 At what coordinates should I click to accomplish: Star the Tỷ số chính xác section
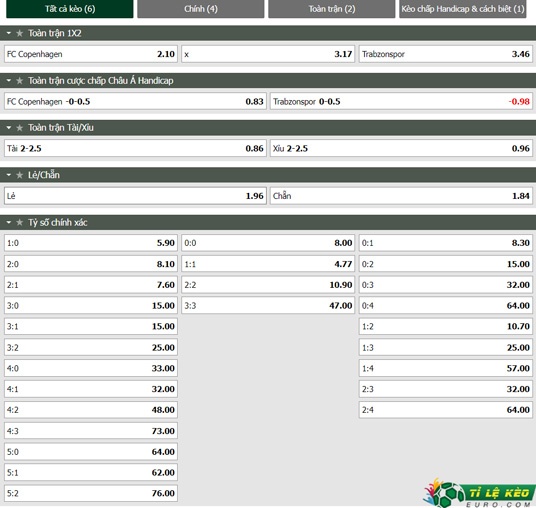point(19,223)
